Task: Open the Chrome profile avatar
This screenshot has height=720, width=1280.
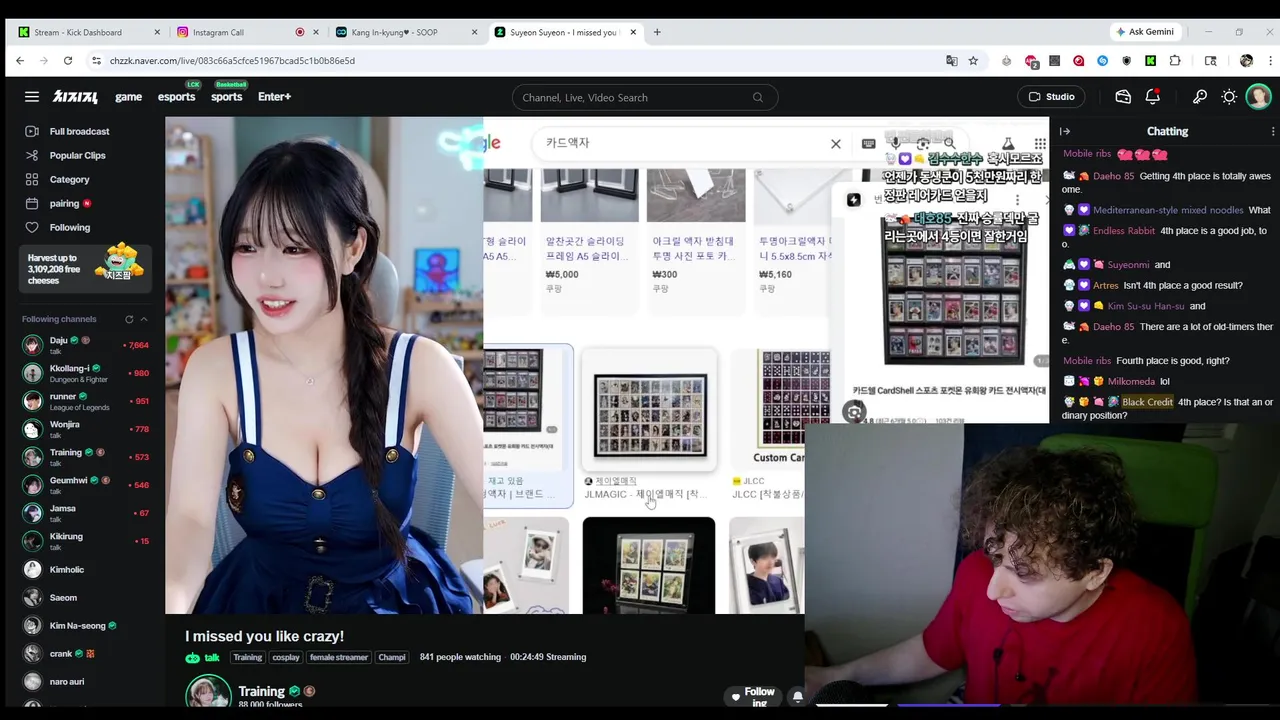Action: tap(1246, 61)
